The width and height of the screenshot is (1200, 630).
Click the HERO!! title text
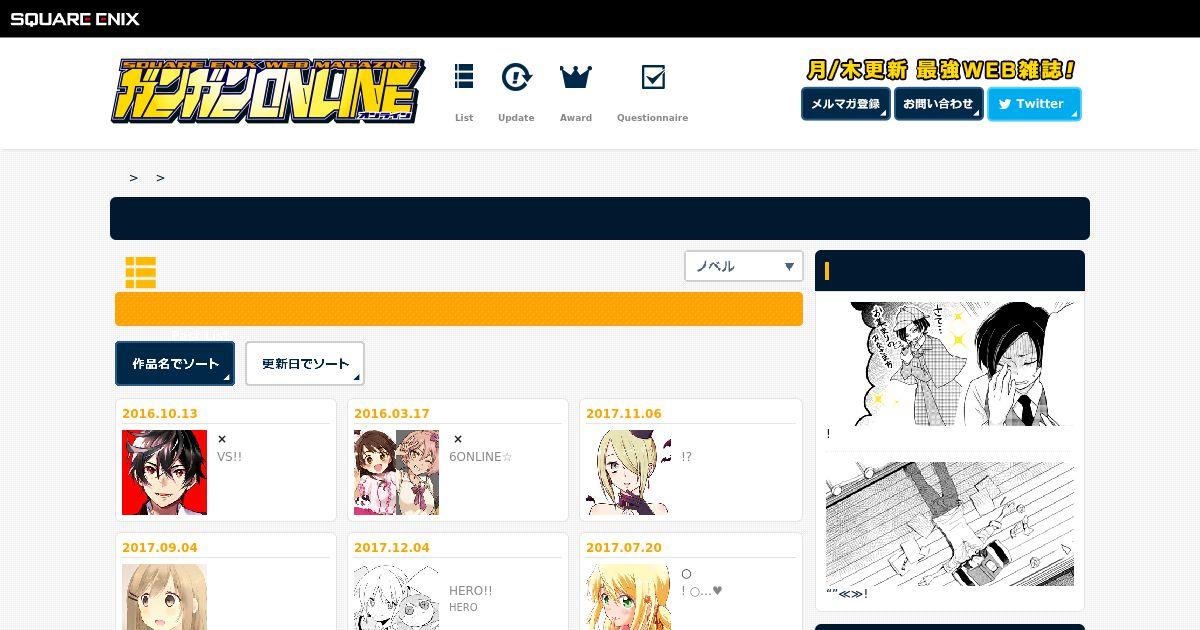point(470,591)
